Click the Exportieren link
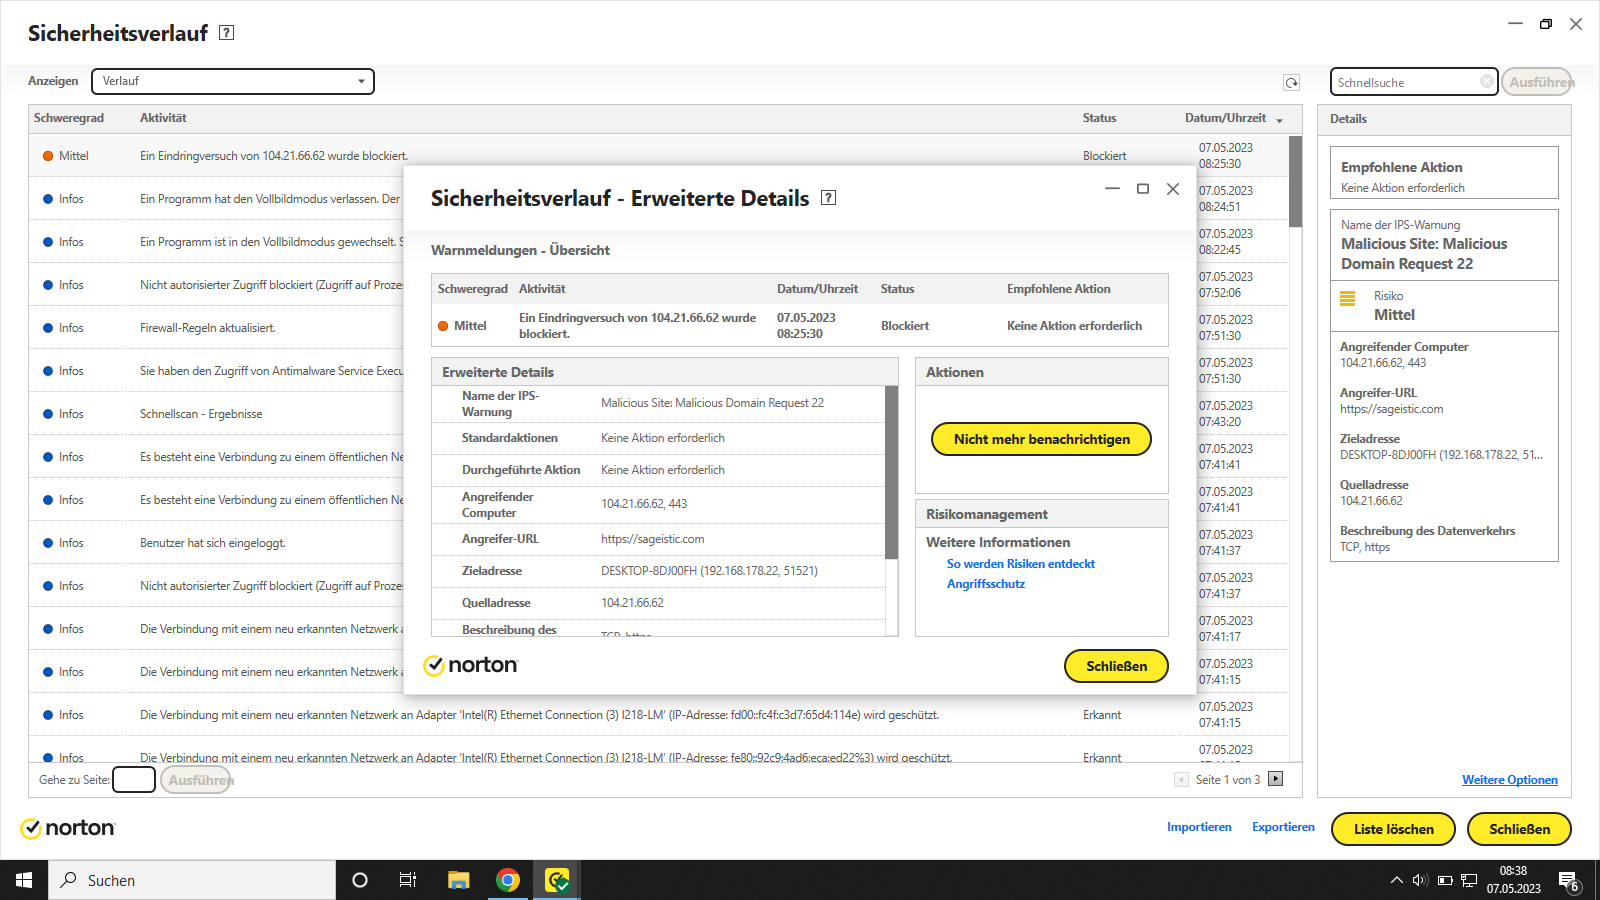Viewport: 1600px width, 900px height. (1283, 827)
